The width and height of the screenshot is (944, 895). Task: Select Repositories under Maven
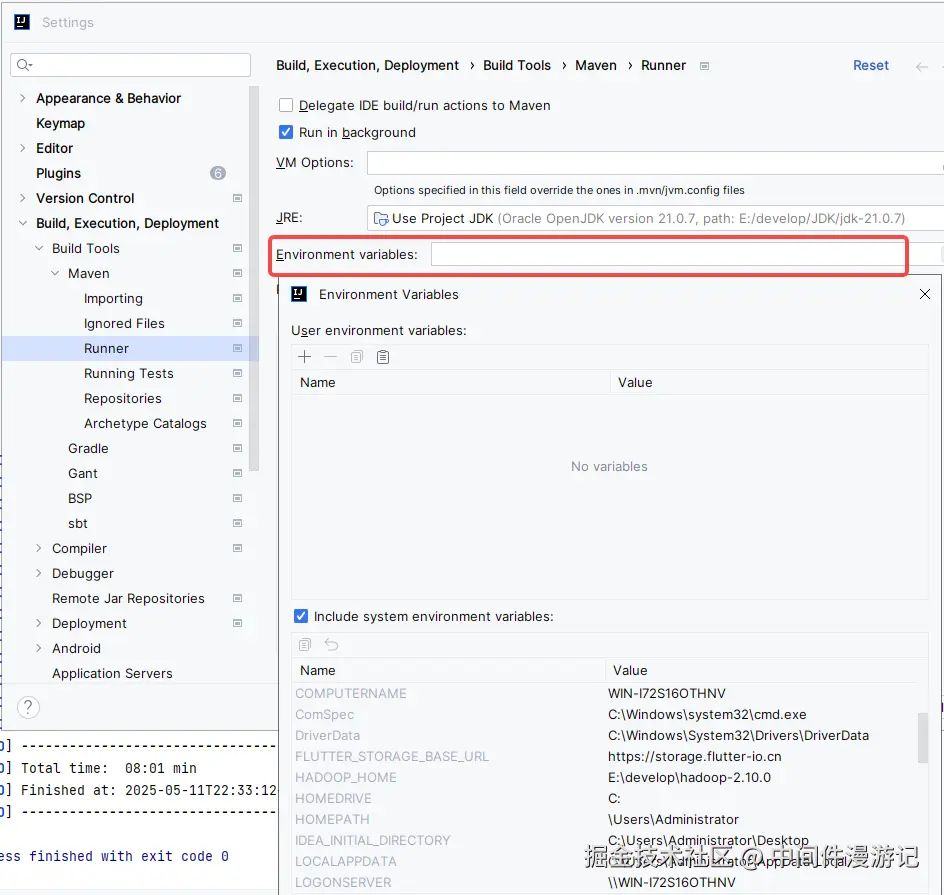click(123, 398)
